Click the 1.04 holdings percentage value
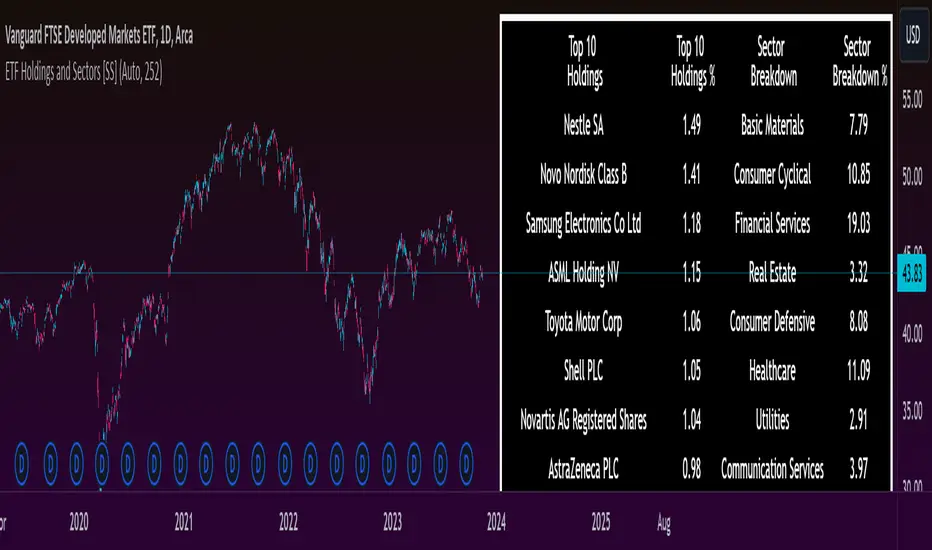 click(691, 420)
